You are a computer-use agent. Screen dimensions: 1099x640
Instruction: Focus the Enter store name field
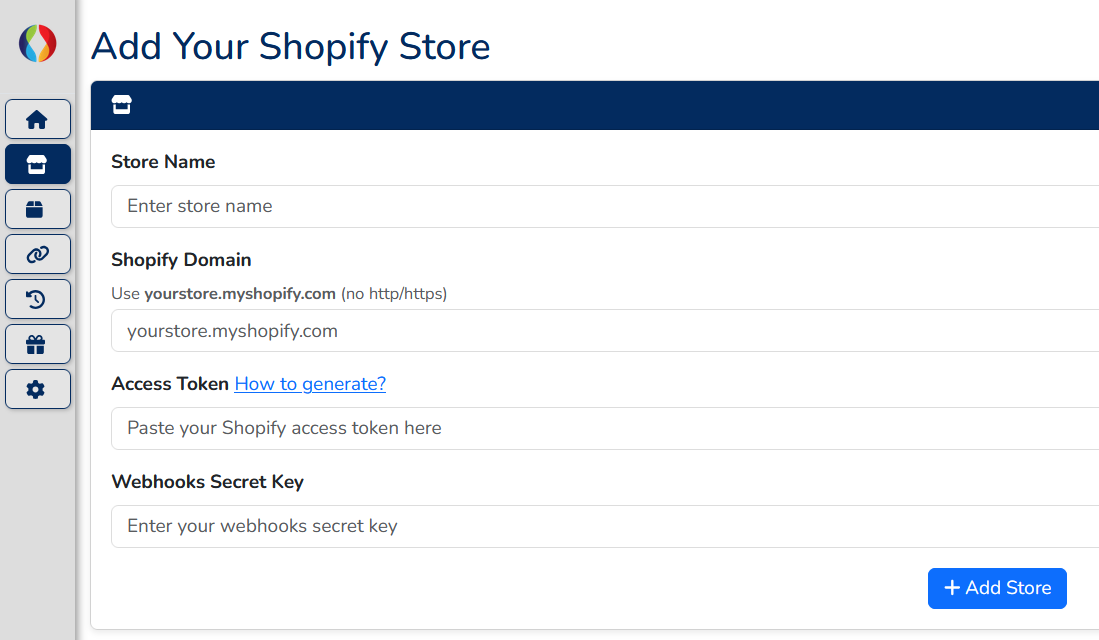(x=605, y=206)
